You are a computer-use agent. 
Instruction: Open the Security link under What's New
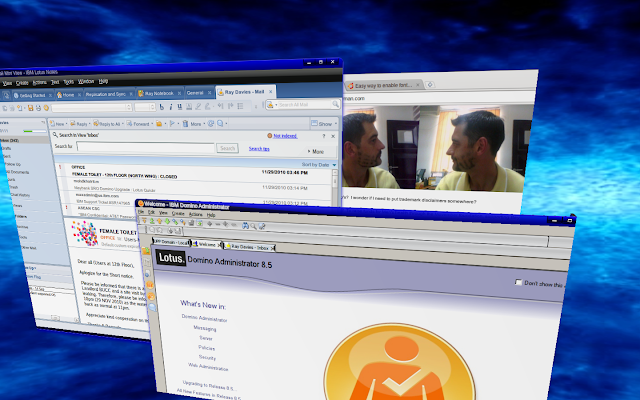[x=207, y=358]
